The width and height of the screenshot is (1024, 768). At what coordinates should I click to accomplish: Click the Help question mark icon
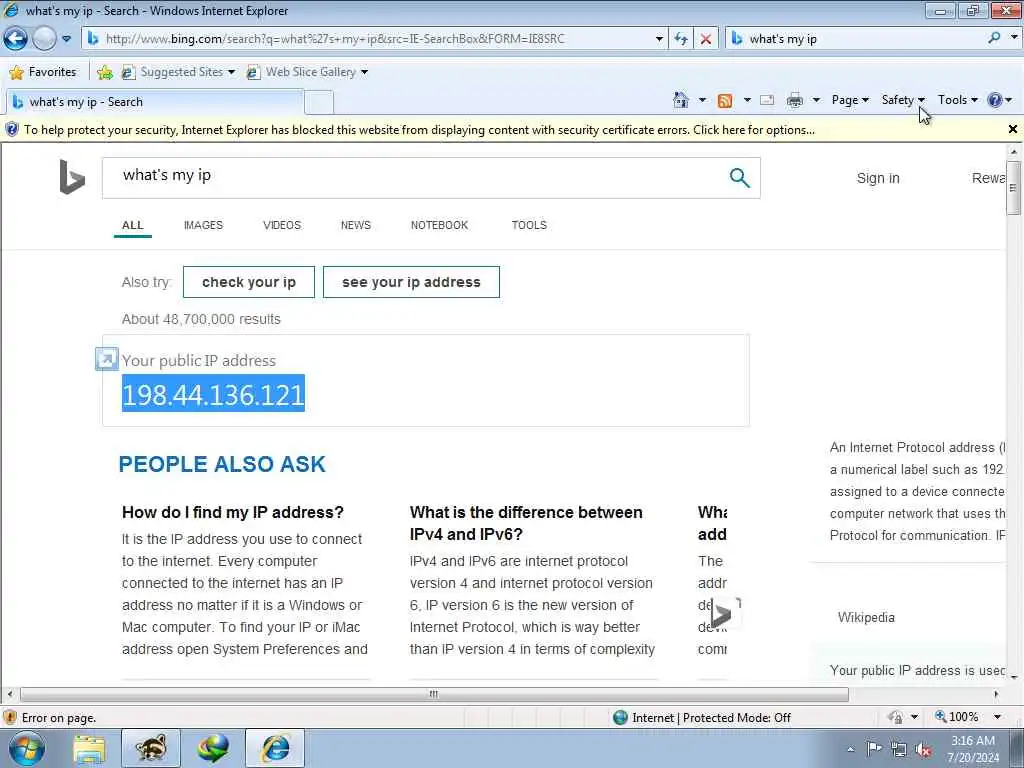995,100
